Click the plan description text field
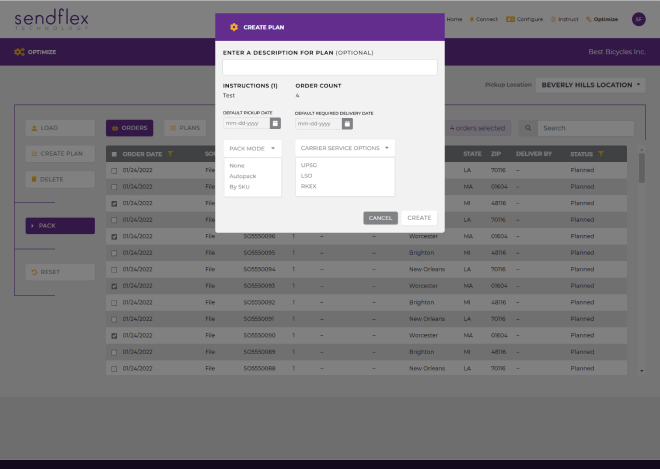This screenshot has width=660, height=469. [329, 67]
